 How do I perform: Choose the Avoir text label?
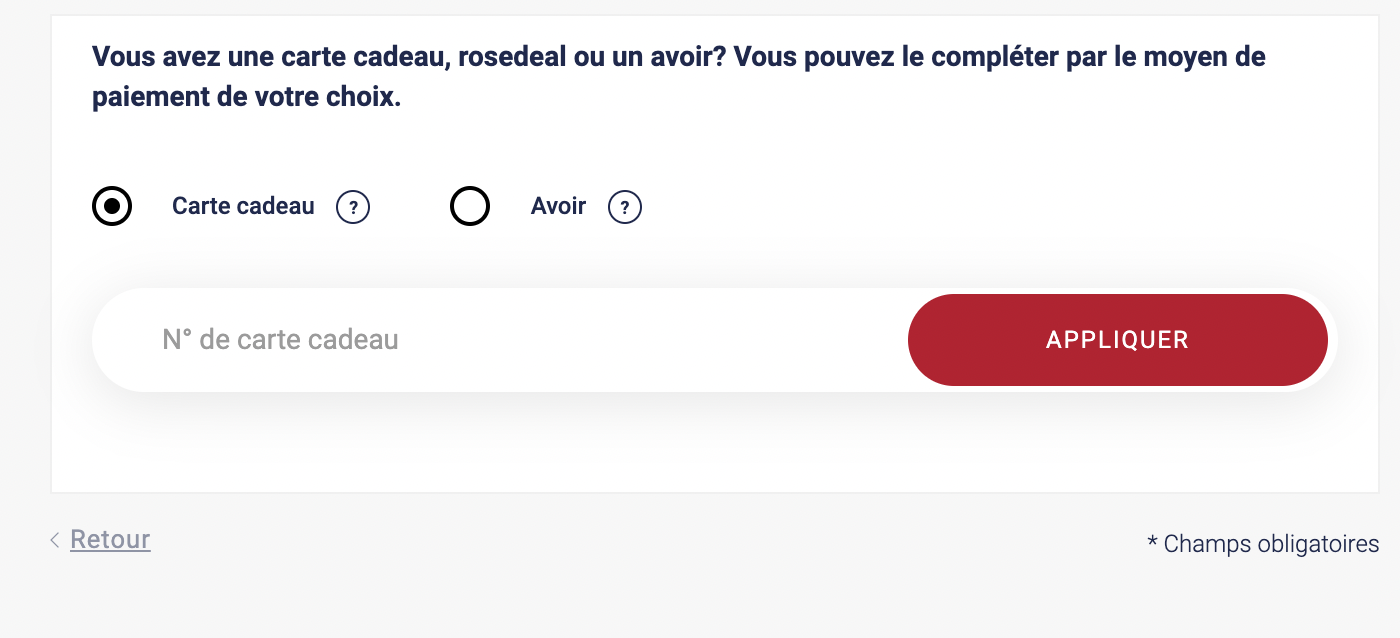click(558, 207)
